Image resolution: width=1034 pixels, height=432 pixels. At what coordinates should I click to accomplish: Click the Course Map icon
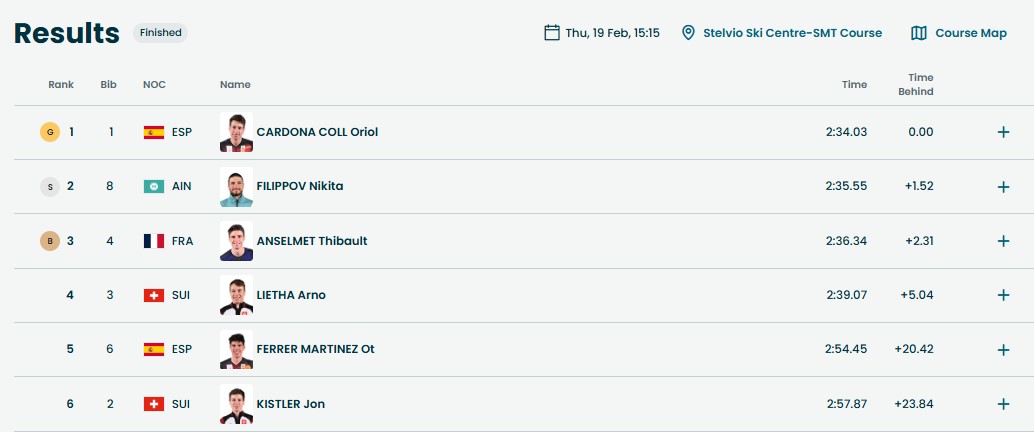pyautogui.click(x=919, y=33)
